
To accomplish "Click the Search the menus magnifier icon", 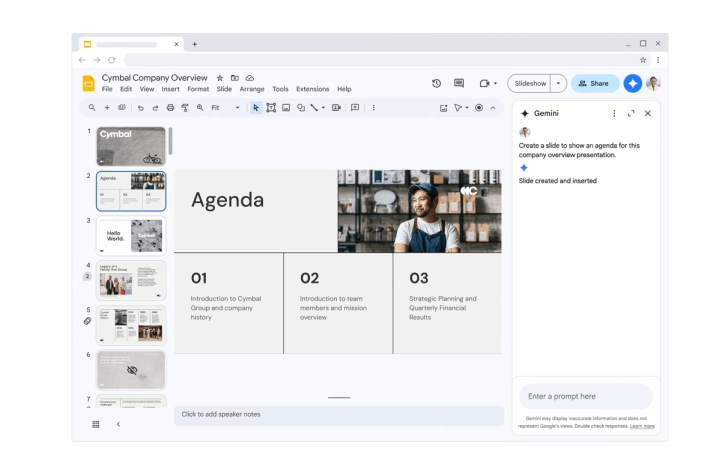I will coord(92,108).
